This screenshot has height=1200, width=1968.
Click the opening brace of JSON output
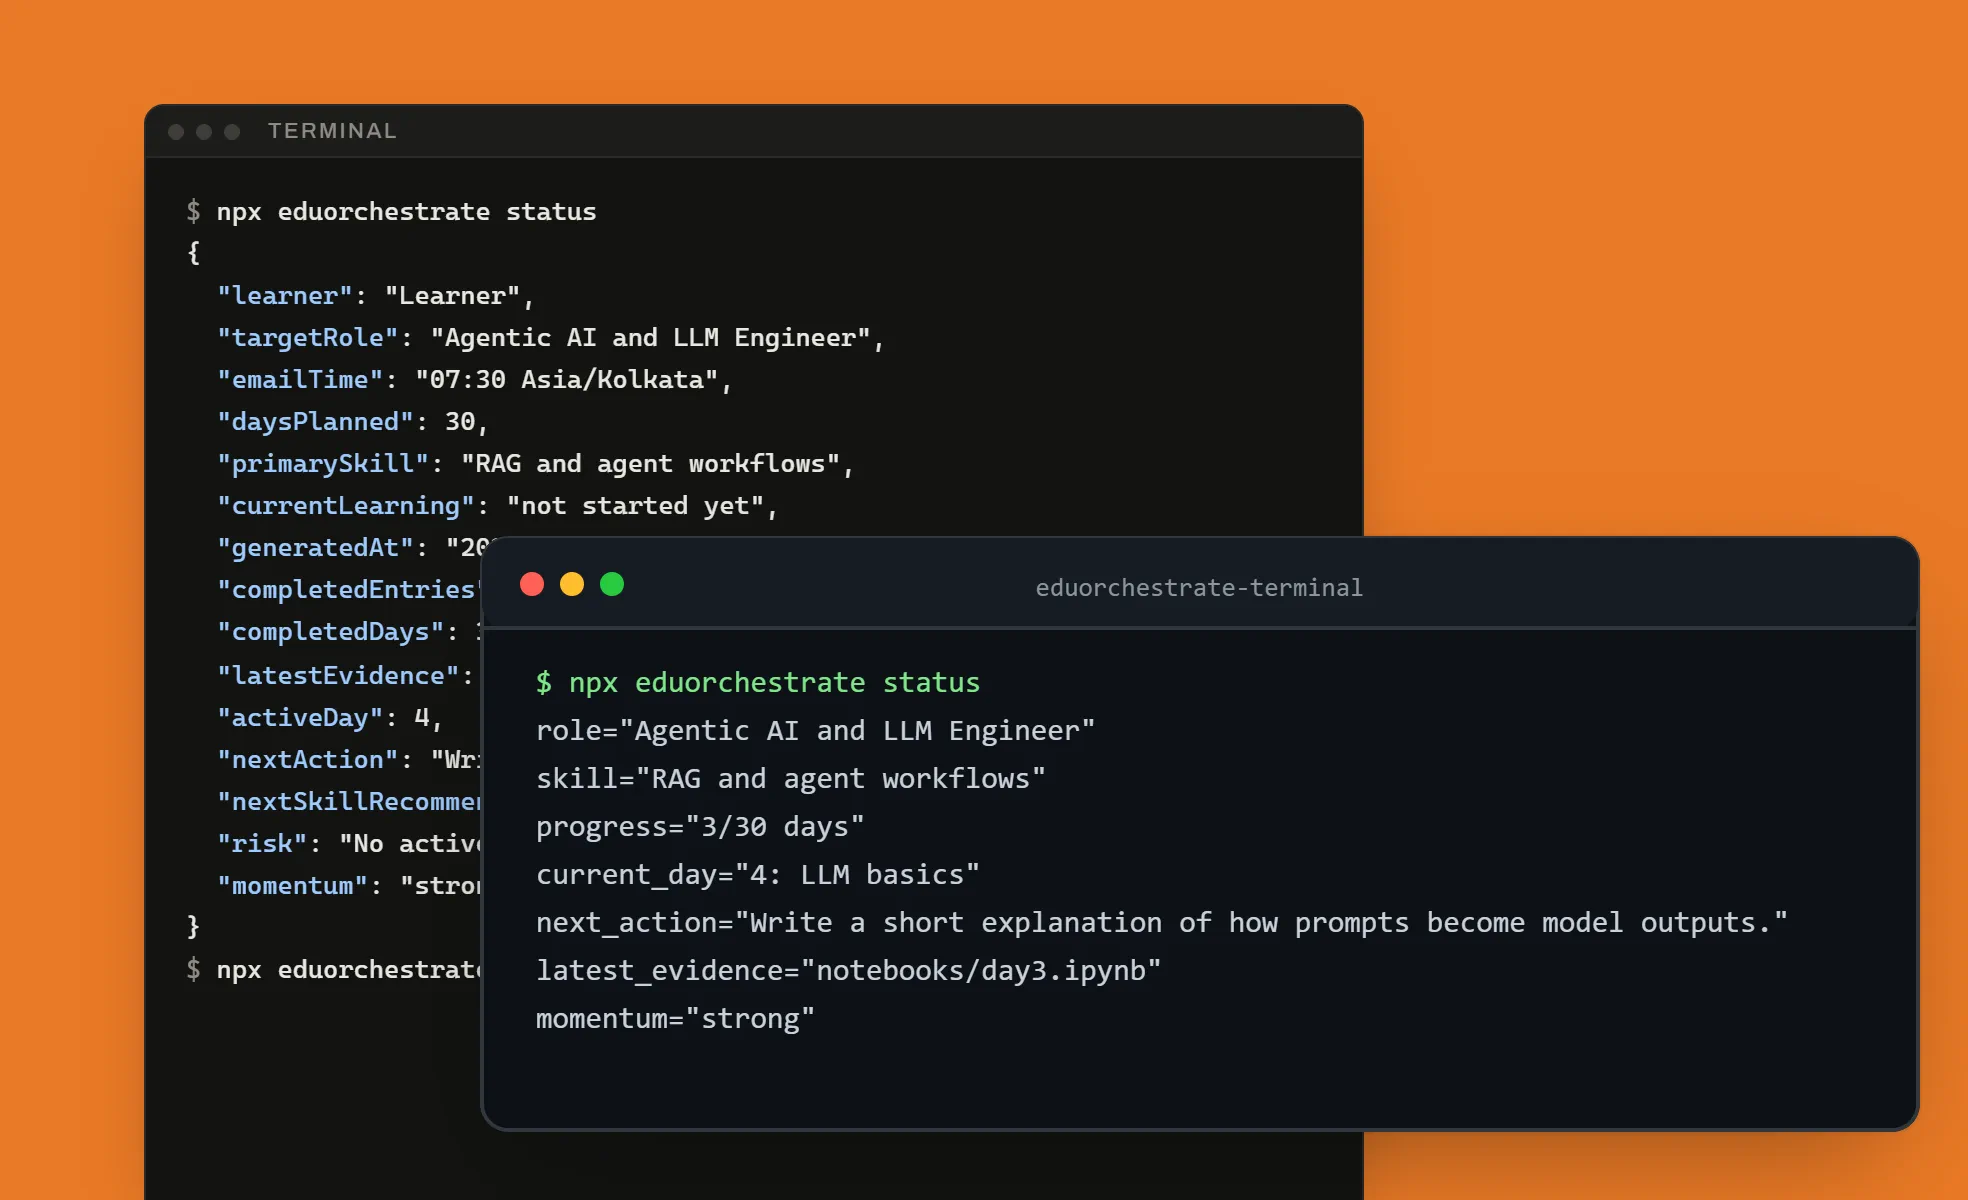coord(194,253)
